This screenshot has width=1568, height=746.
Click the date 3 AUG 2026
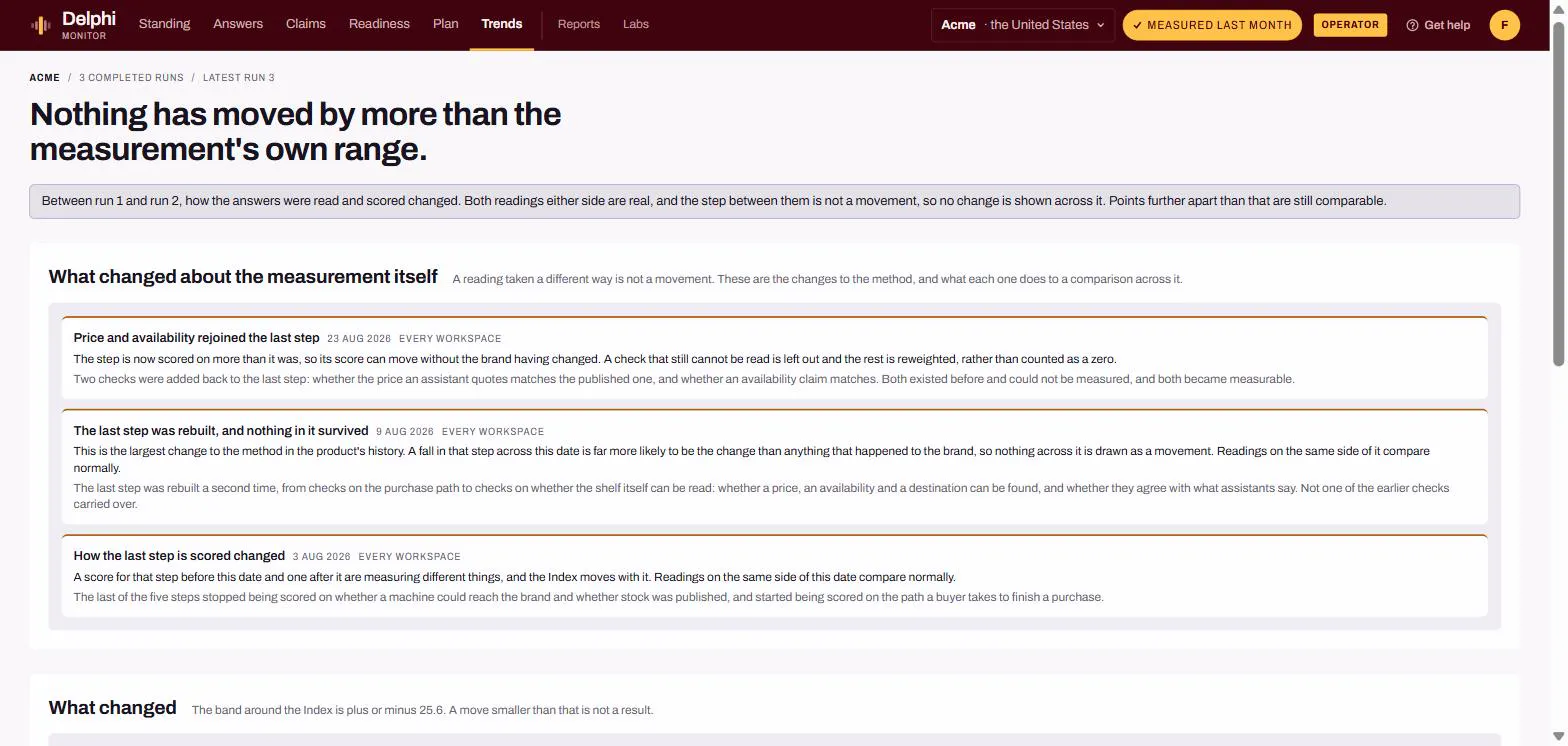322,557
